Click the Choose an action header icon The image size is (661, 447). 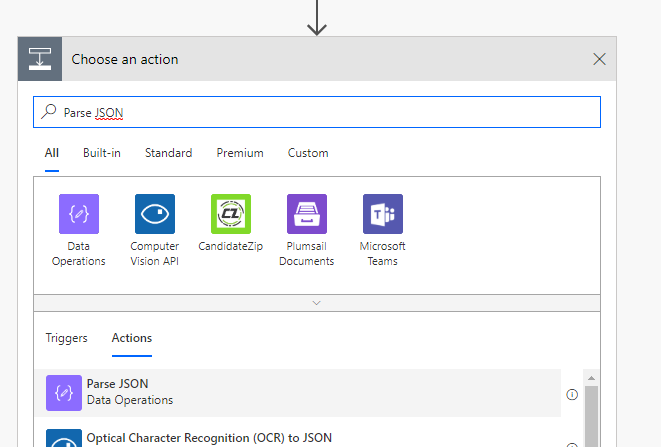(40, 59)
